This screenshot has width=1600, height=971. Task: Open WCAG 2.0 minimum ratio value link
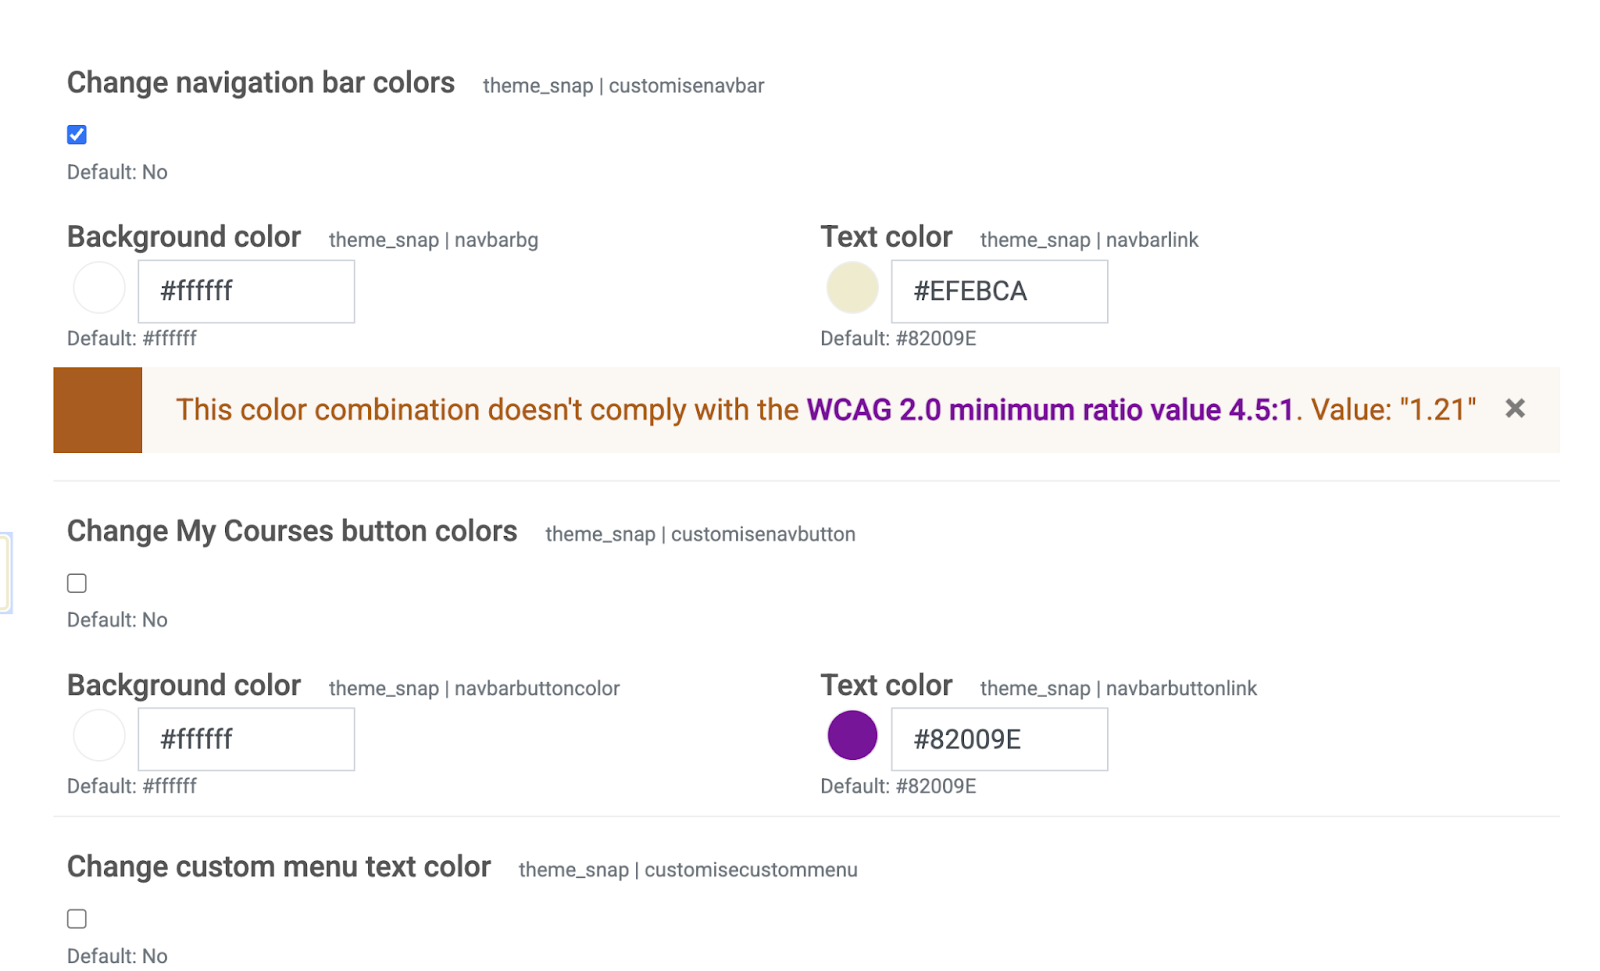click(x=1050, y=410)
